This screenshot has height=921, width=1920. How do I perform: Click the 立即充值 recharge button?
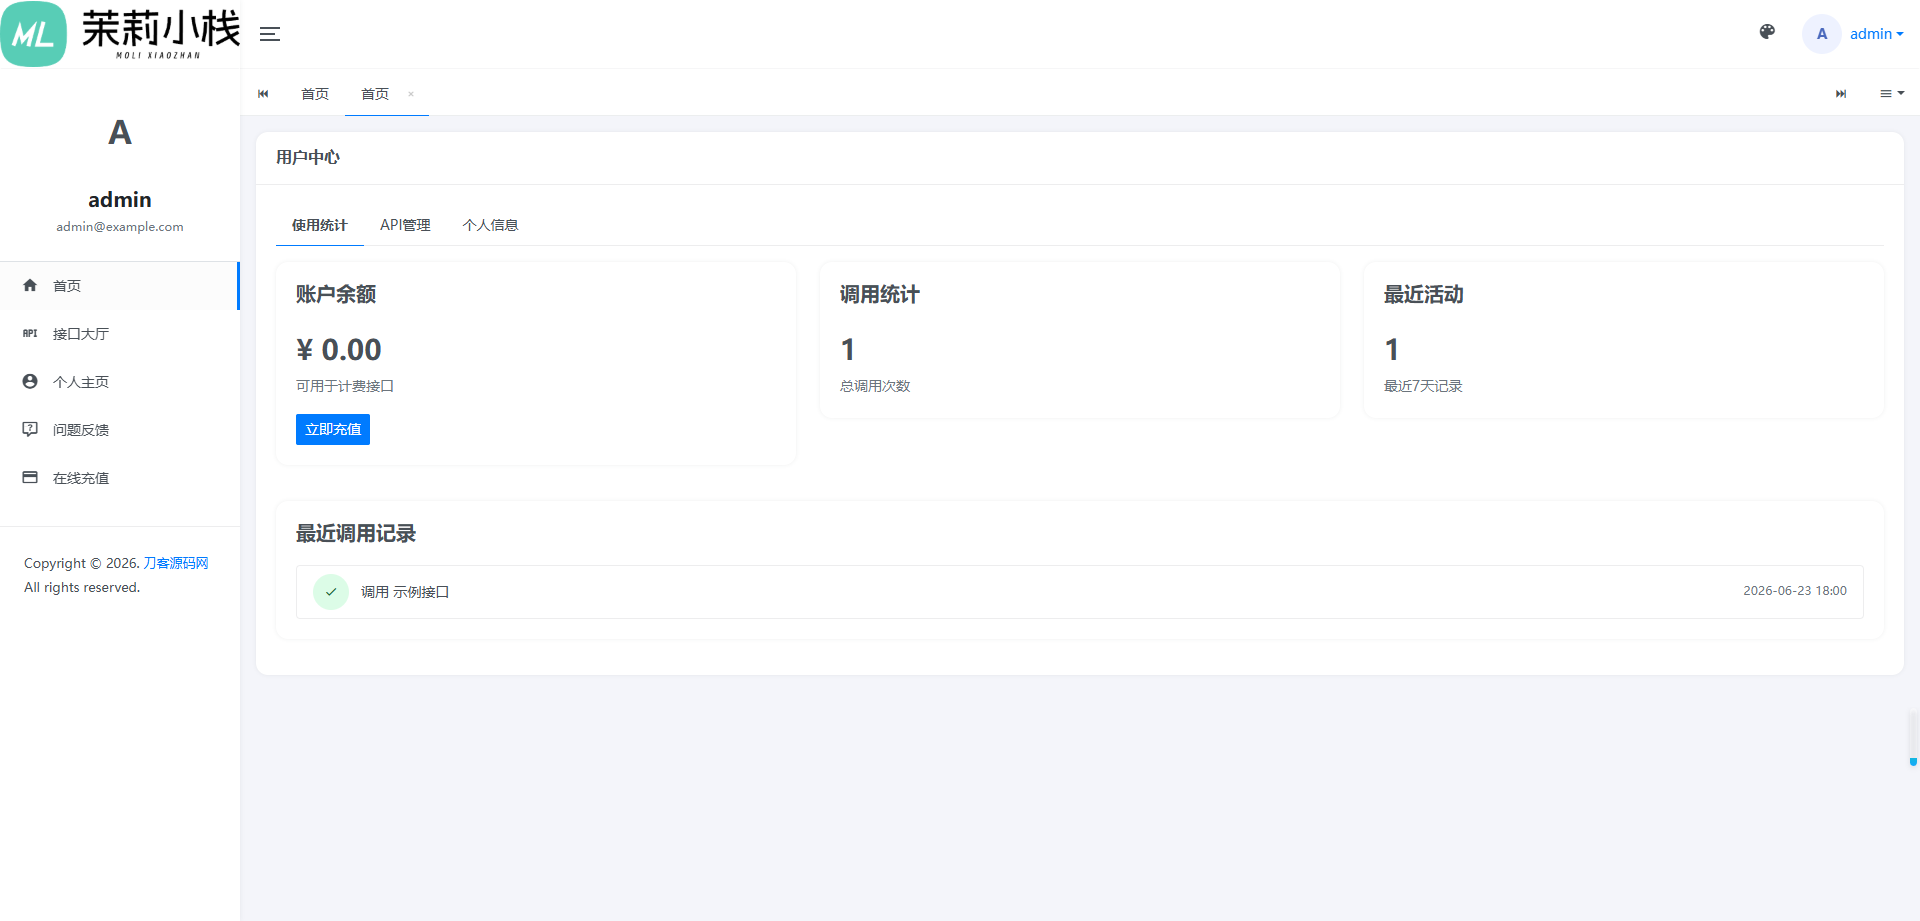coord(333,429)
